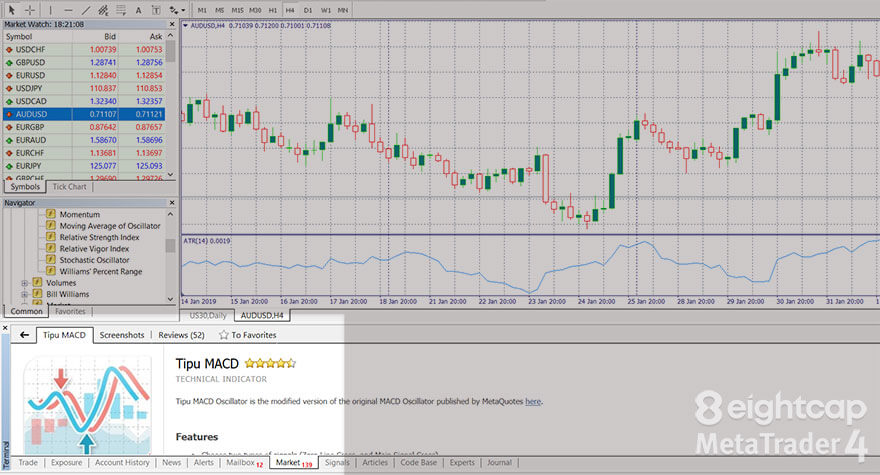
Task: Toggle the H4 timeframe button
Action: pos(290,10)
